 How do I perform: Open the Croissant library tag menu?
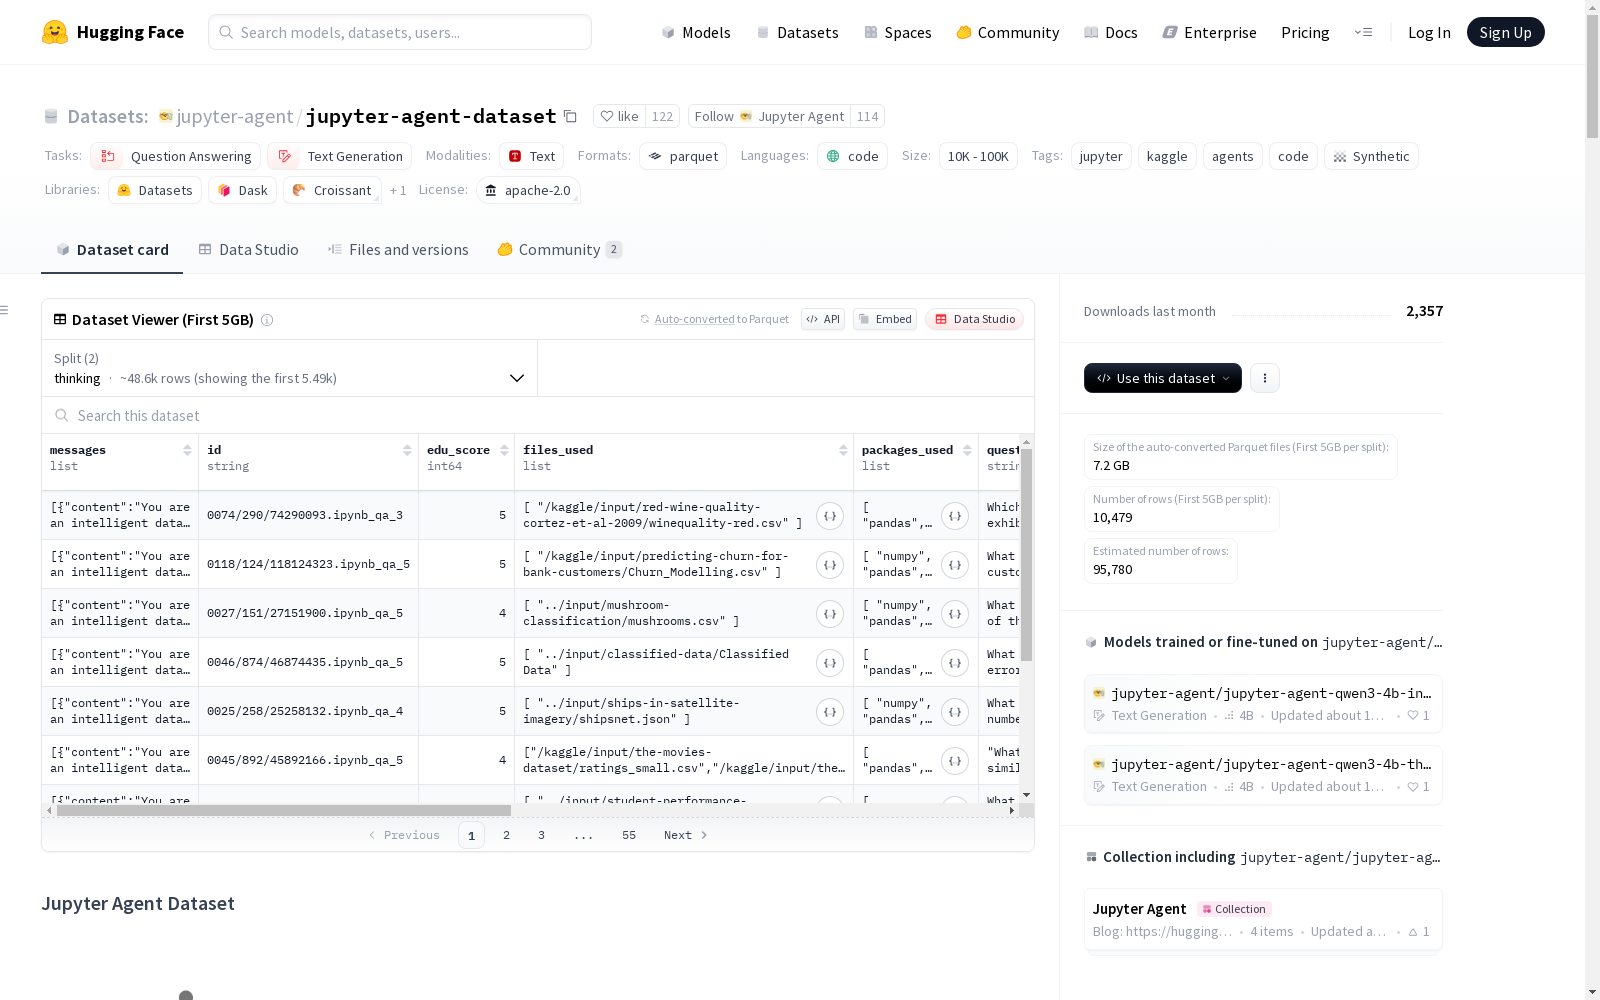click(332, 190)
